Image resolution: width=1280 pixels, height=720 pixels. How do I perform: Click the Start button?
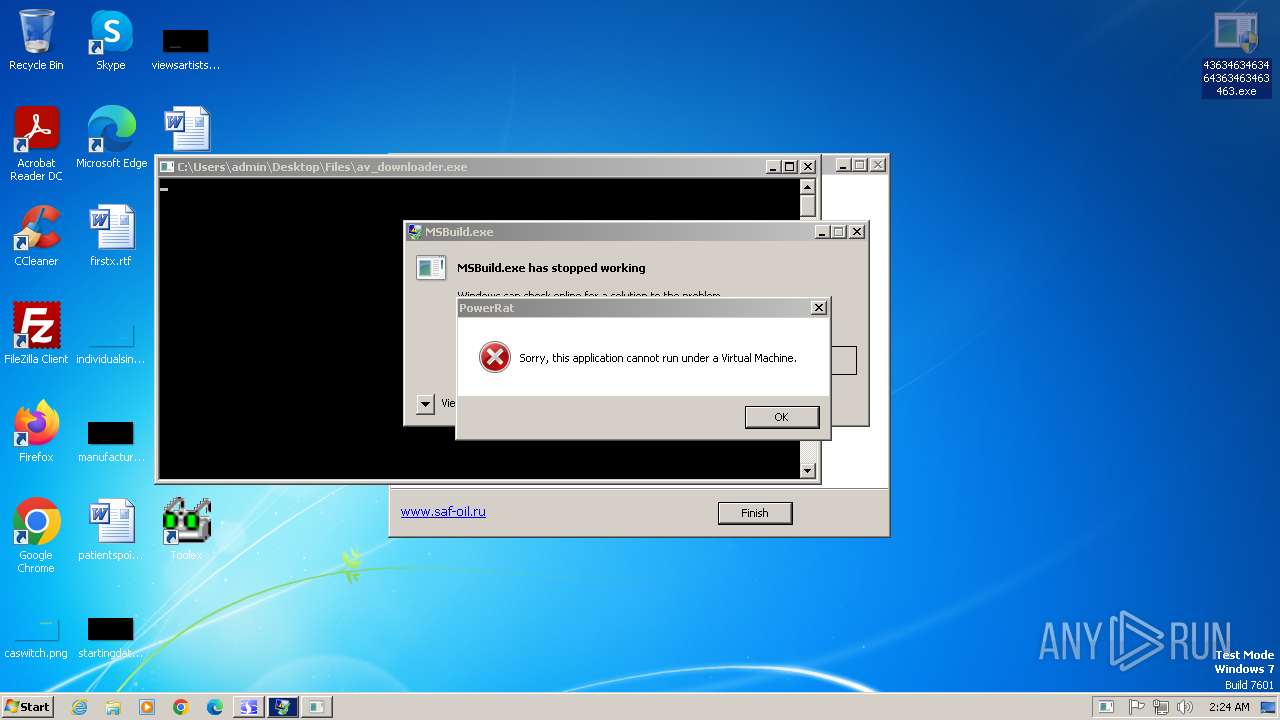click(x=27, y=707)
